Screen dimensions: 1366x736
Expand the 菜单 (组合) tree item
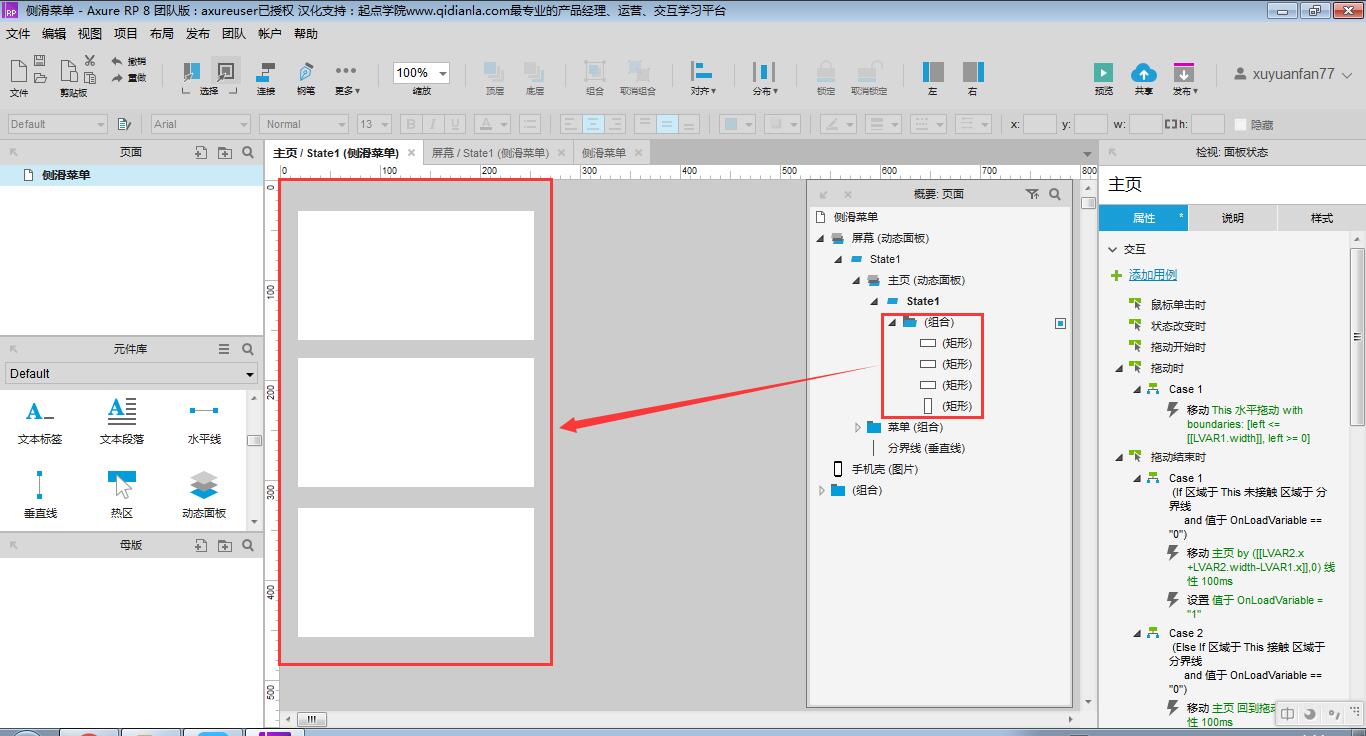857,427
